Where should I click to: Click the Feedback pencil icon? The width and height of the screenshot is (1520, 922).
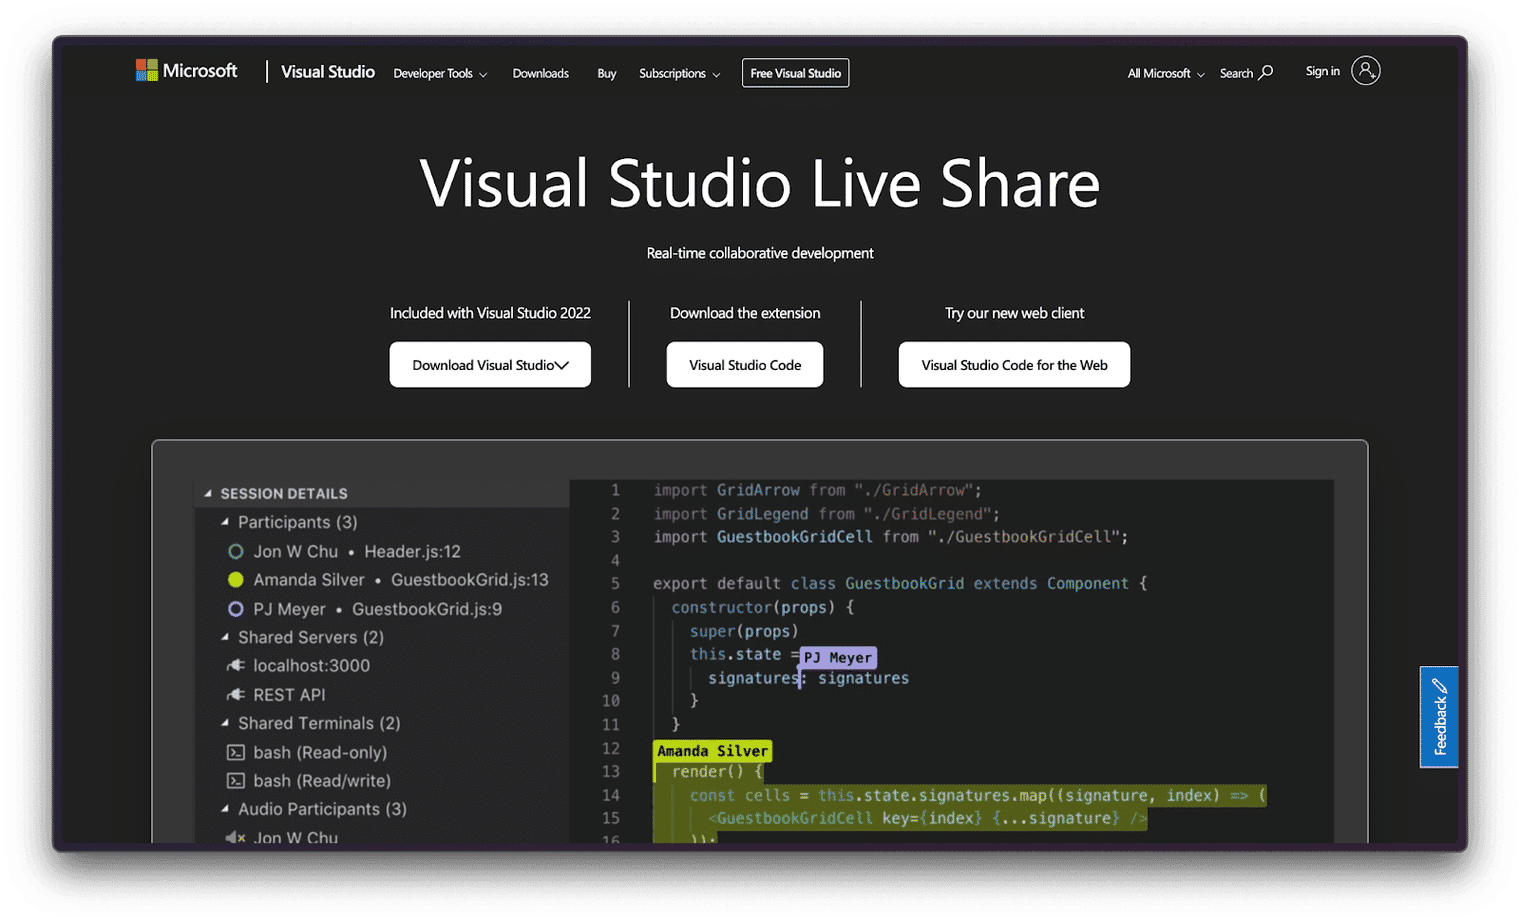pyautogui.click(x=1440, y=686)
